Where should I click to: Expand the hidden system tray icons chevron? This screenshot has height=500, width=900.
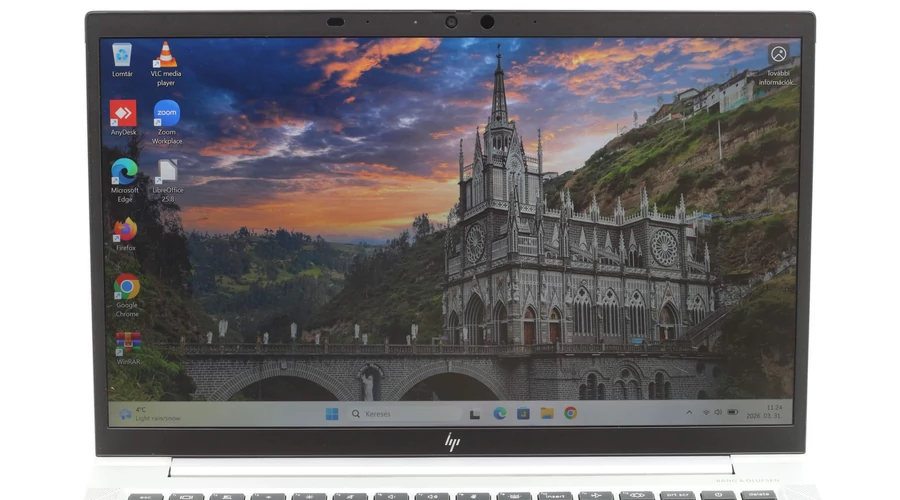[x=689, y=413]
